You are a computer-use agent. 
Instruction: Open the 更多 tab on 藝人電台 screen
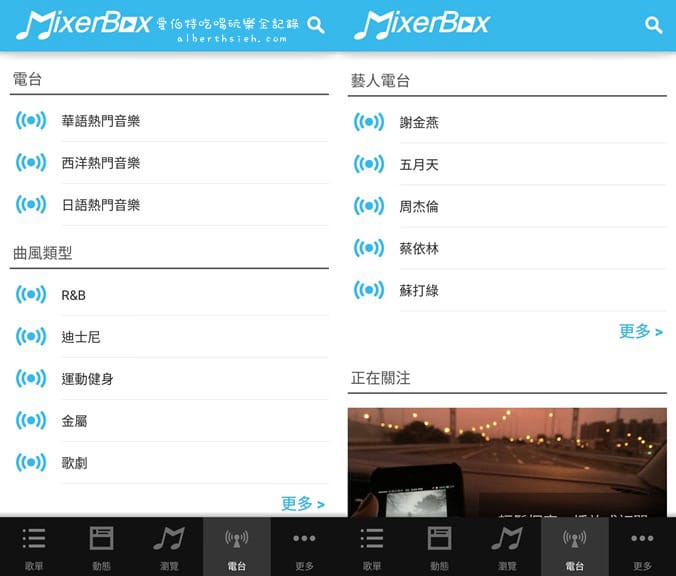tap(642, 547)
